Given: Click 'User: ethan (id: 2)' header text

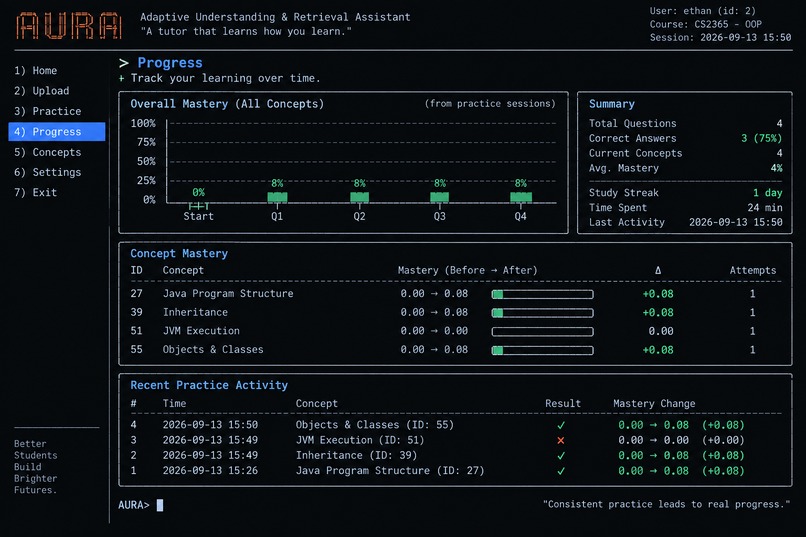Looking at the screenshot, I should (x=703, y=11).
